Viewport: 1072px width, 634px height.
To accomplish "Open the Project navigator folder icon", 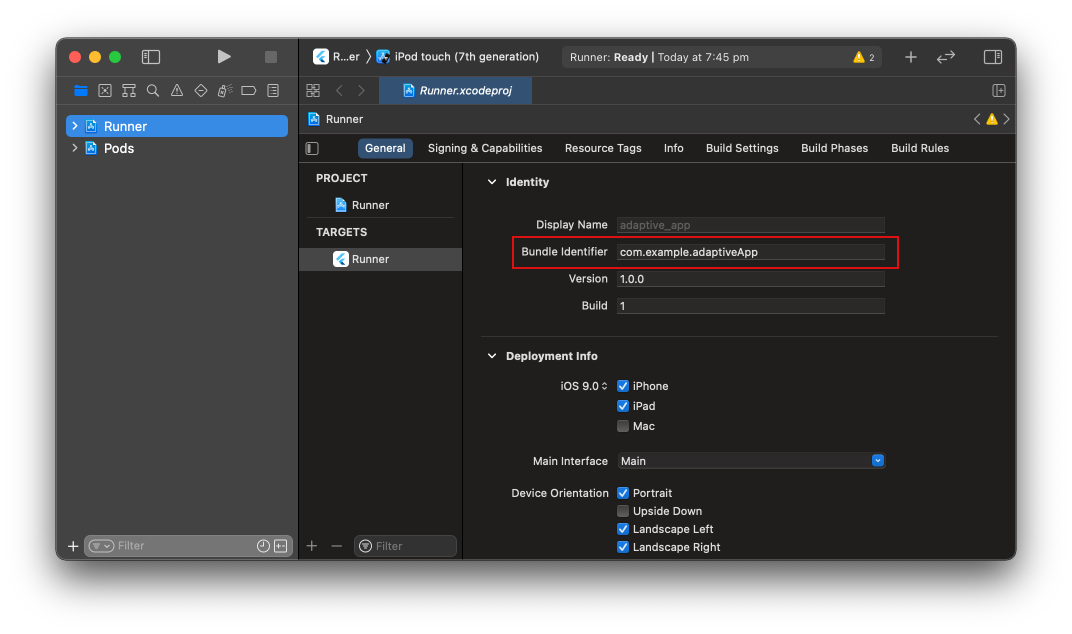I will [x=80, y=90].
